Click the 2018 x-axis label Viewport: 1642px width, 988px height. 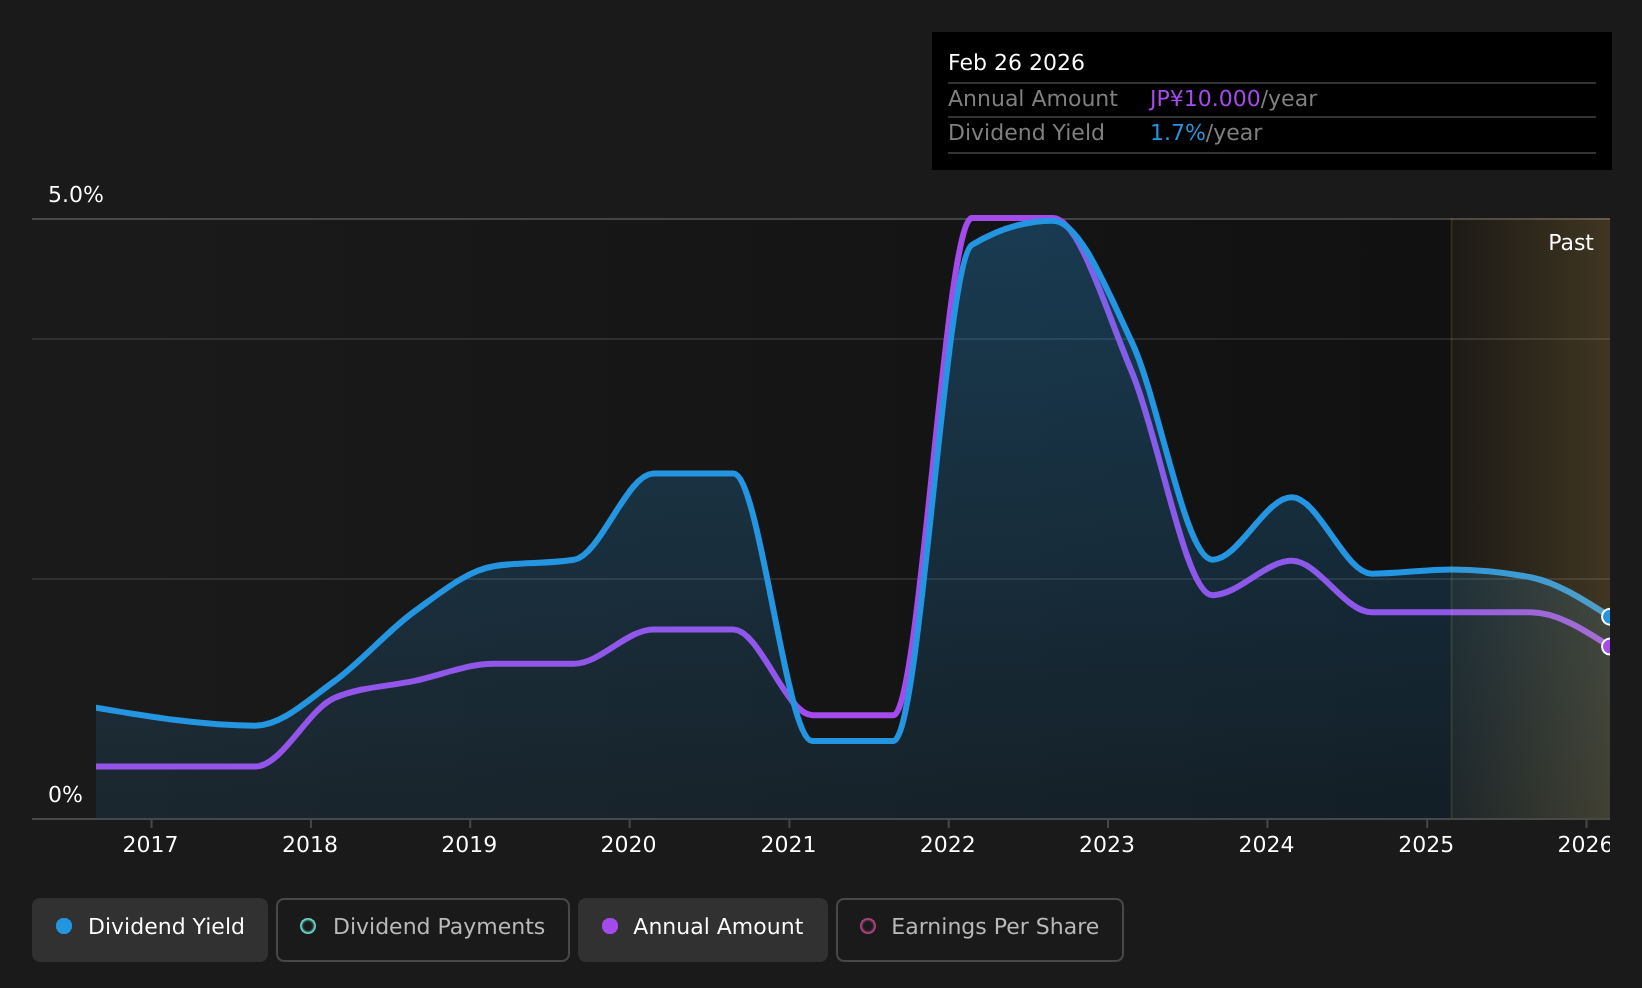click(x=310, y=845)
